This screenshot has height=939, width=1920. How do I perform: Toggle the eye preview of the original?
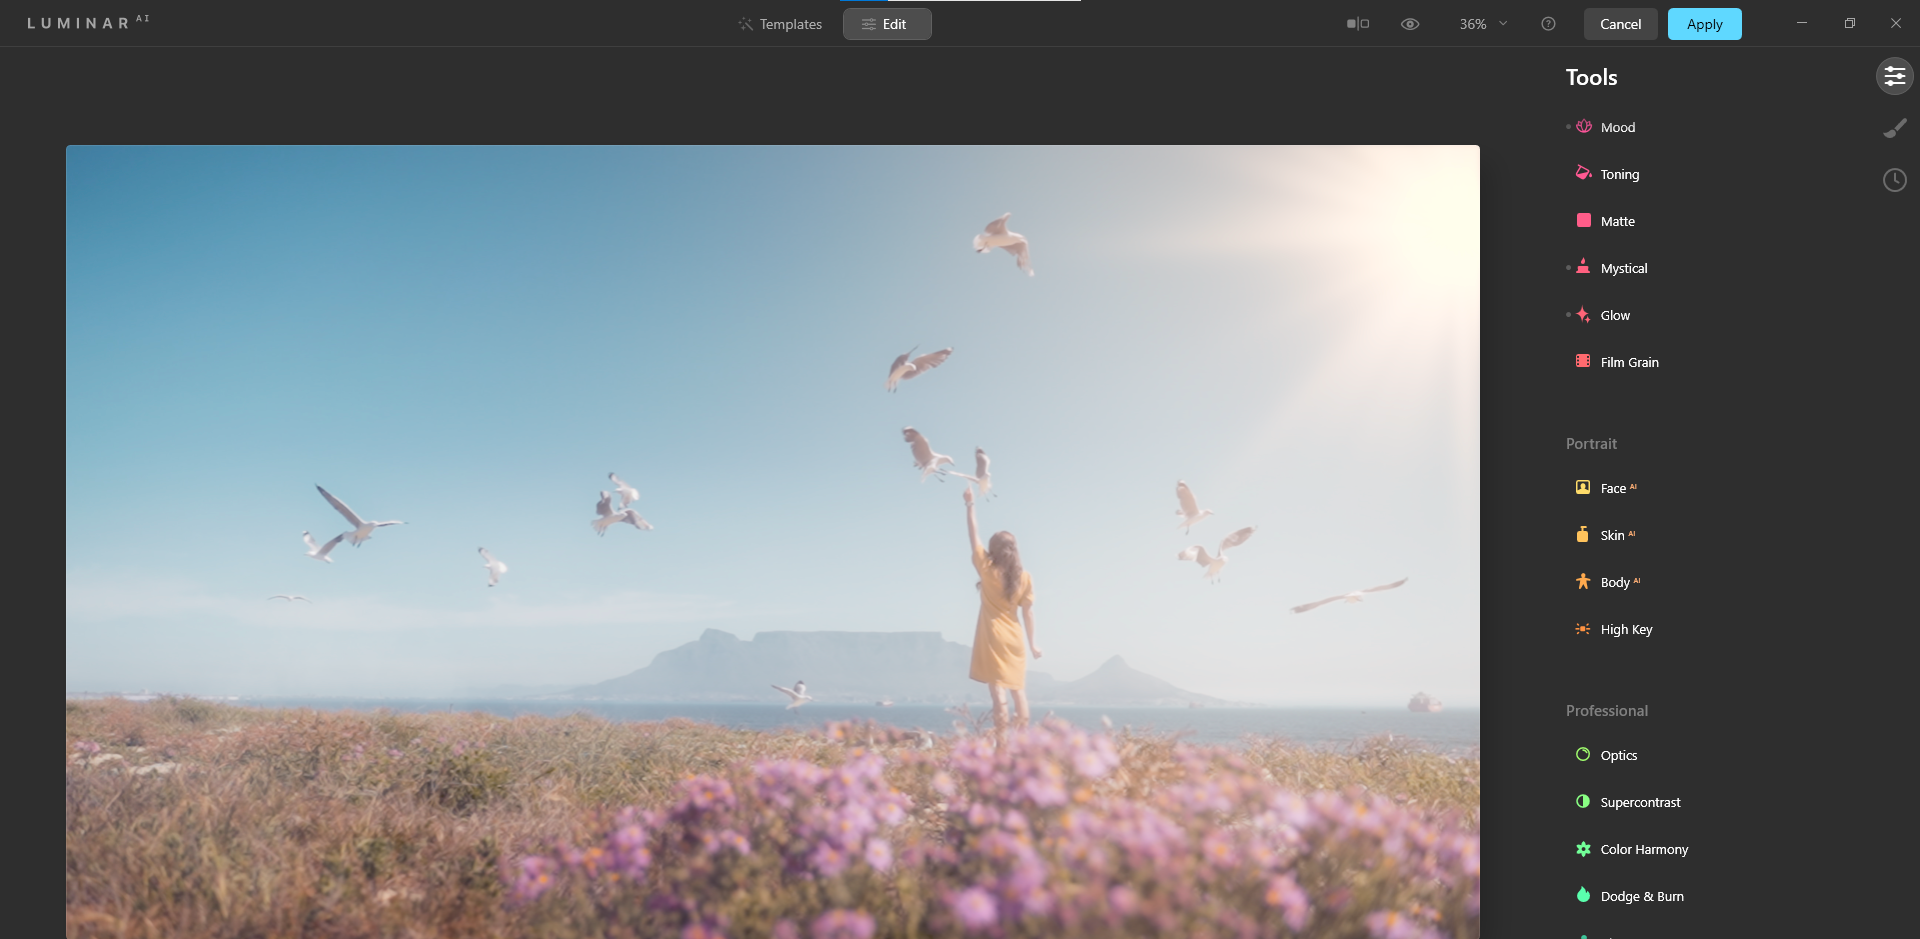[x=1410, y=24]
